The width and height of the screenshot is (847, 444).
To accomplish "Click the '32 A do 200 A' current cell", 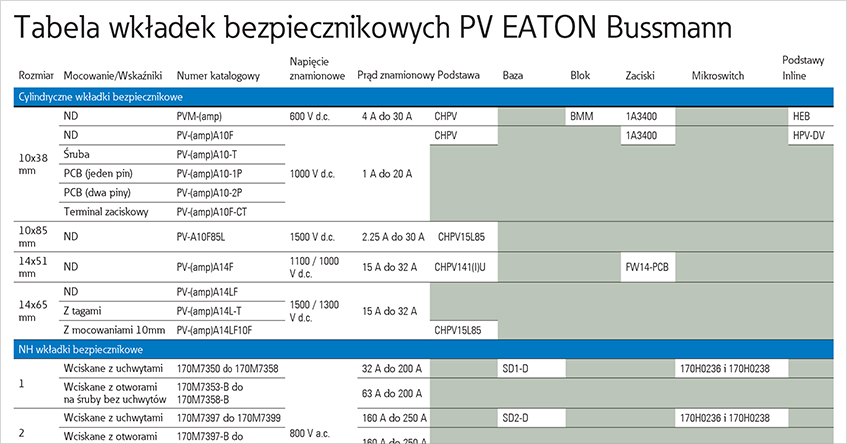I will click(392, 369).
